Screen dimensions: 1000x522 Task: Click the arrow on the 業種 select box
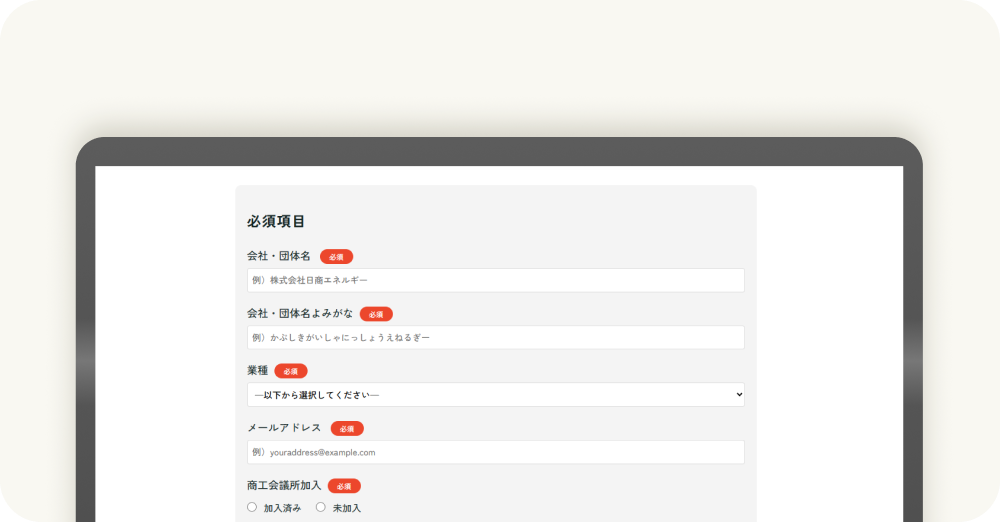tap(739, 395)
